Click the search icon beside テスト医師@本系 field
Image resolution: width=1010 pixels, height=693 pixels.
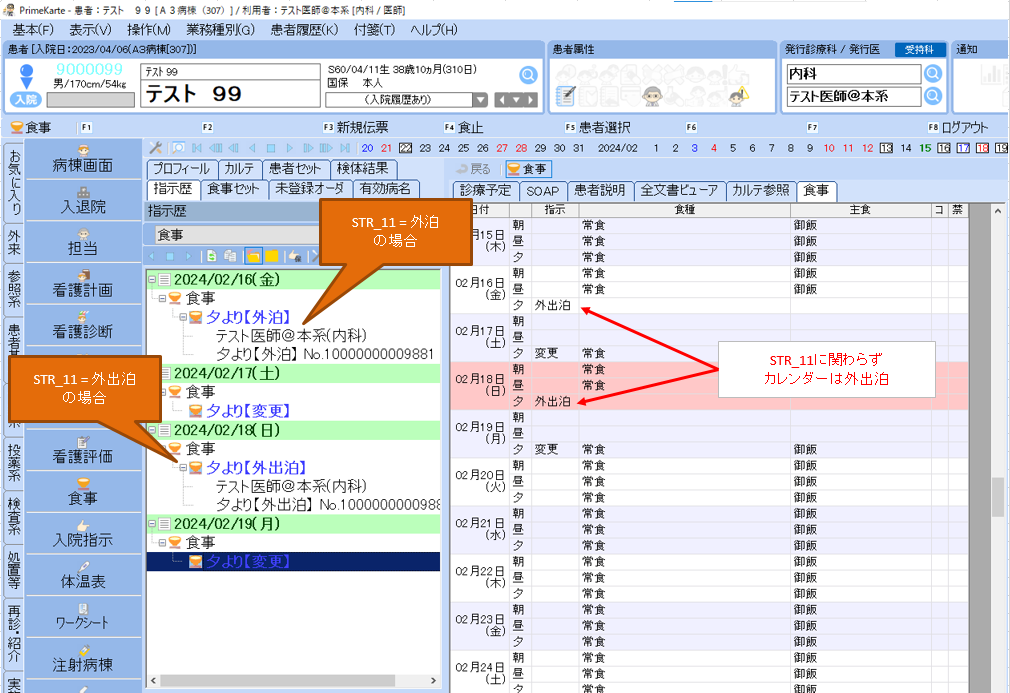933,97
